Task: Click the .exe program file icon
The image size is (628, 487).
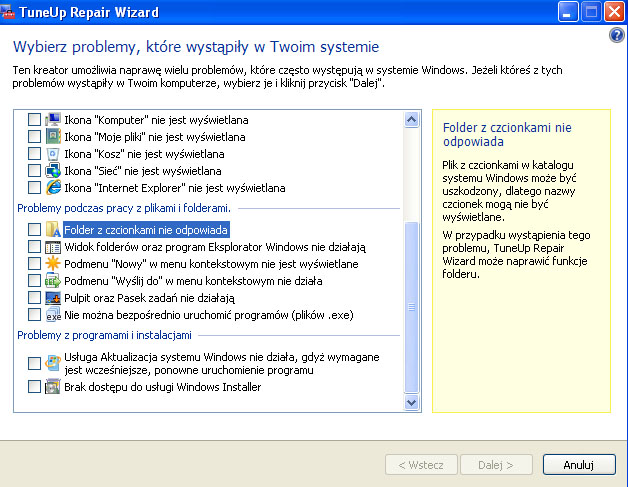Action: coord(54,315)
